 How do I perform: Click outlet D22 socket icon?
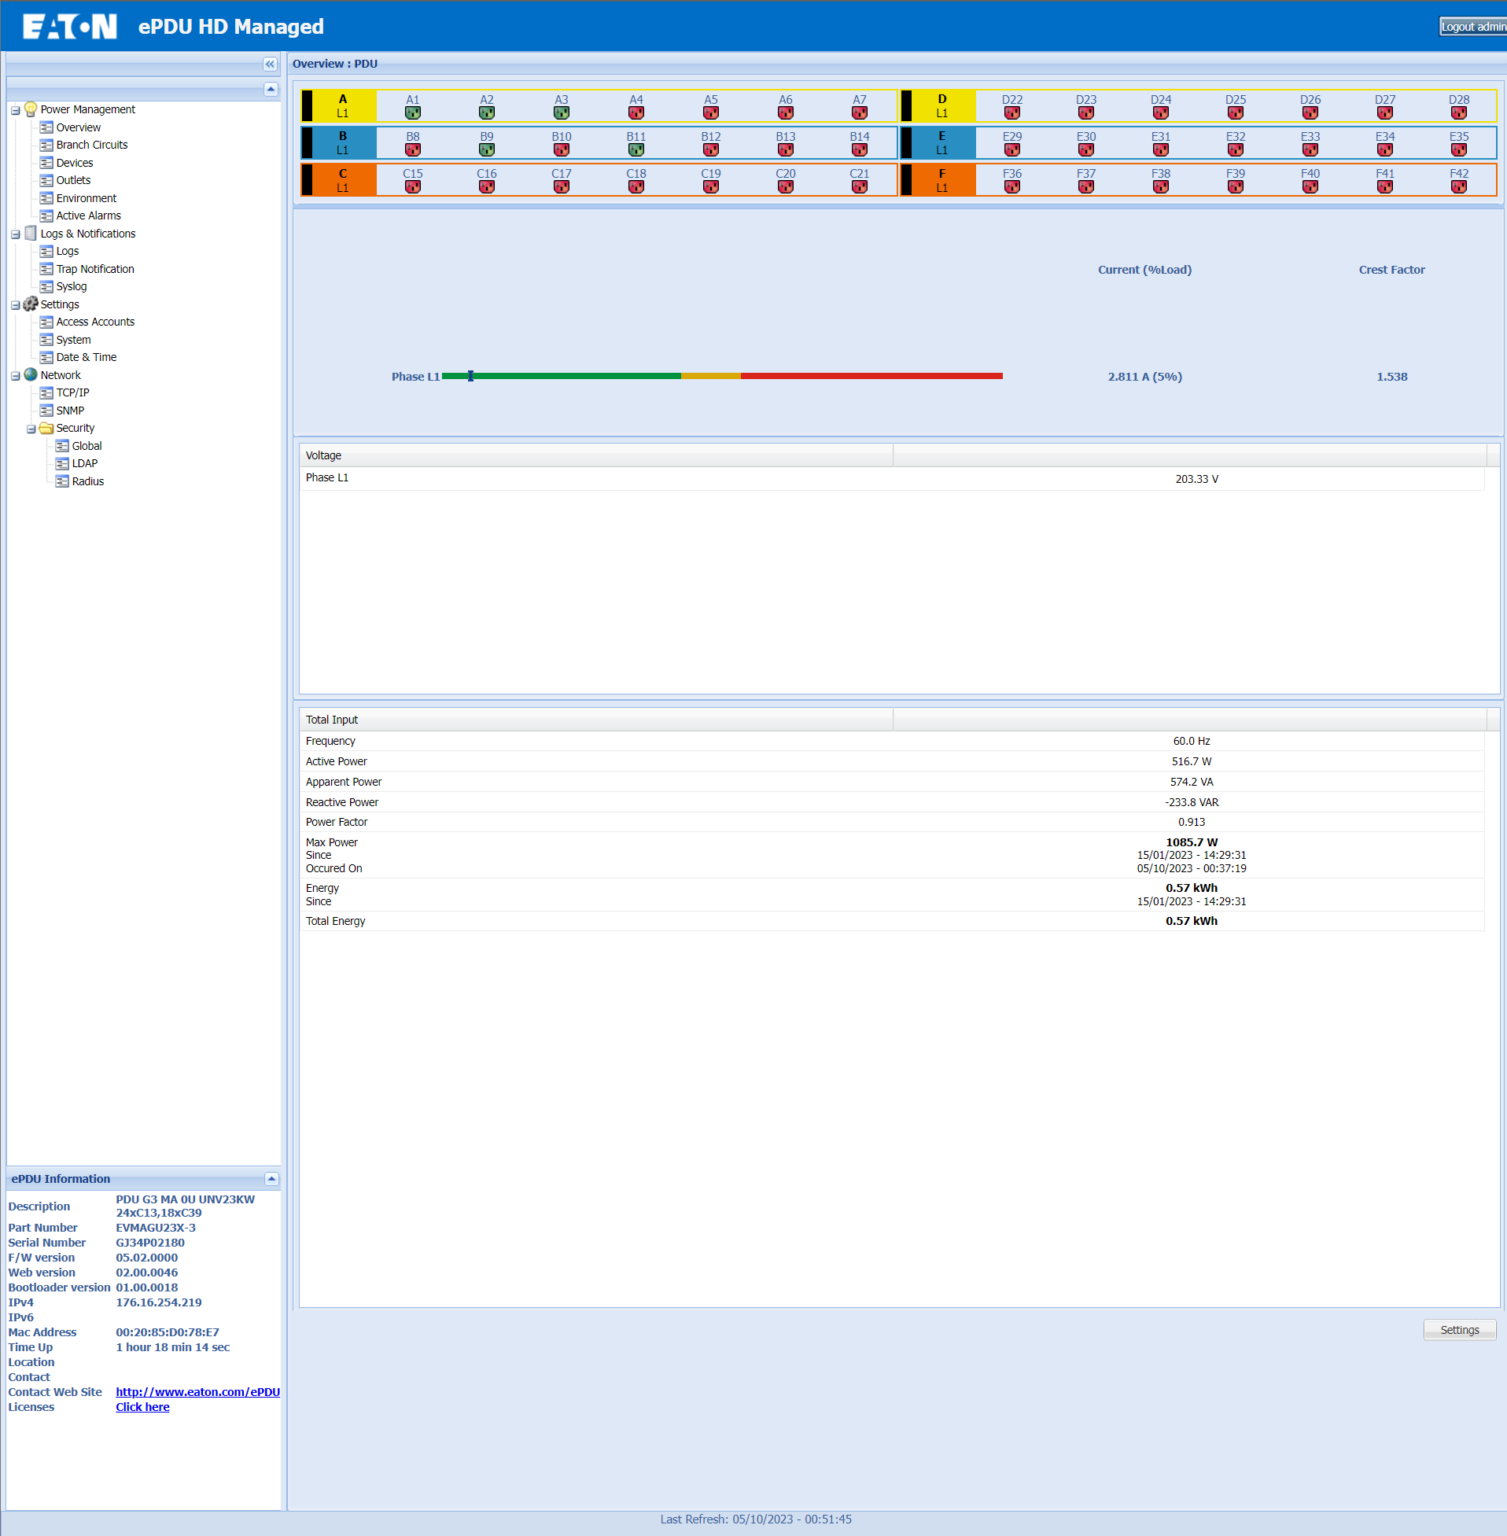[x=1012, y=113]
